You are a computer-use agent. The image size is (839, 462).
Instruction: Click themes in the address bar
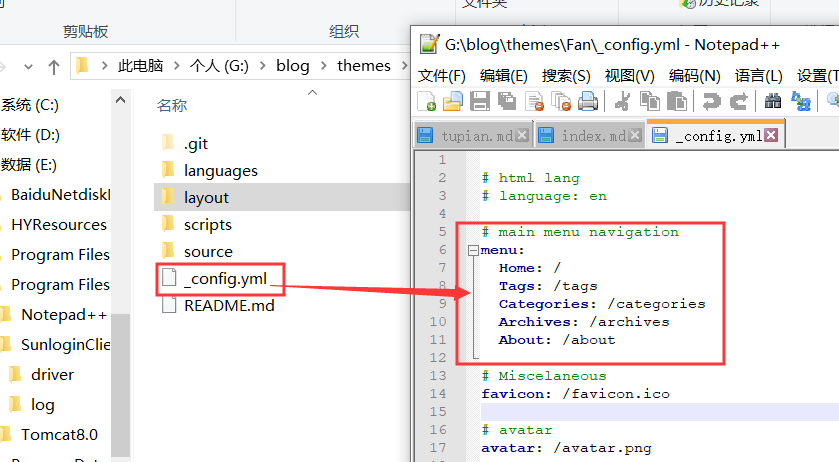(364, 66)
